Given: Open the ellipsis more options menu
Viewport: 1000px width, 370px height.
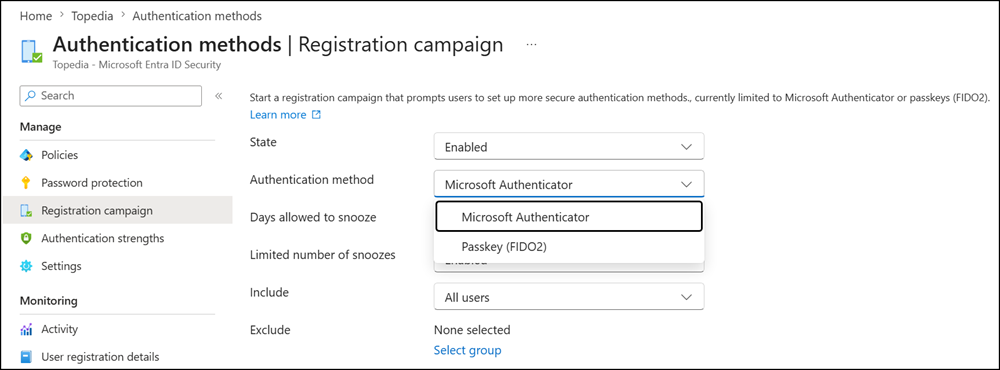Looking at the screenshot, I should (x=531, y=45).
